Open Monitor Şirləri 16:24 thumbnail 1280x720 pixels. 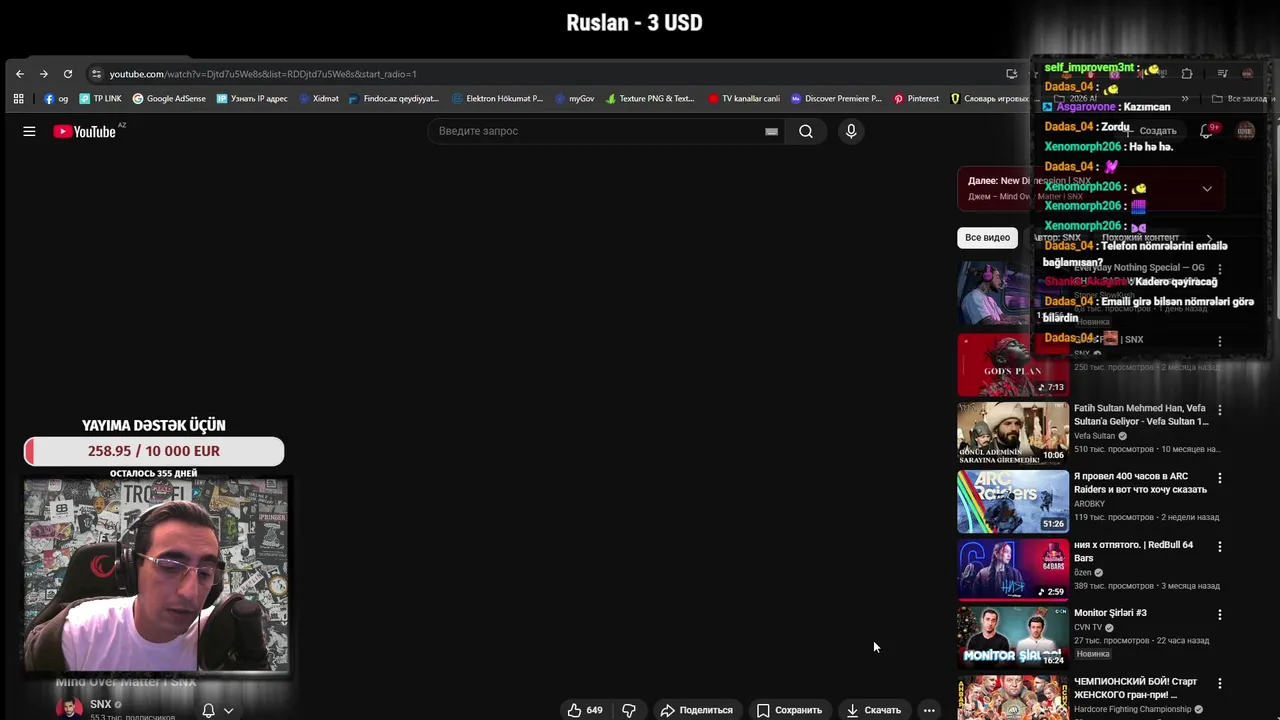click(1013, 637)
